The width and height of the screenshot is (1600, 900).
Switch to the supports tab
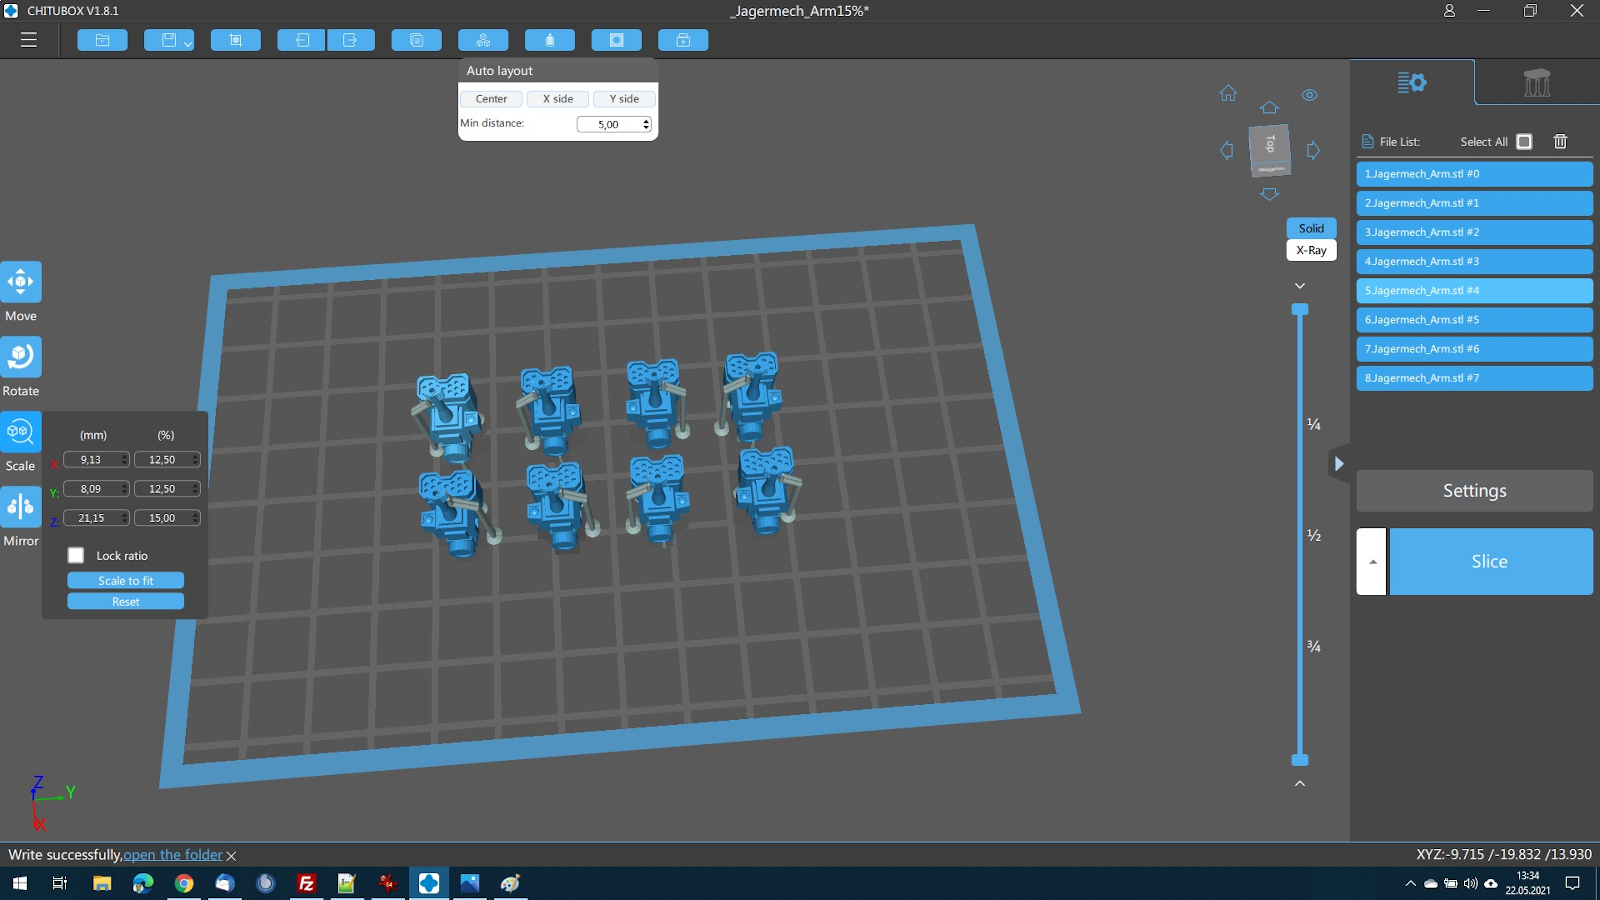(x=1536, y=82)
